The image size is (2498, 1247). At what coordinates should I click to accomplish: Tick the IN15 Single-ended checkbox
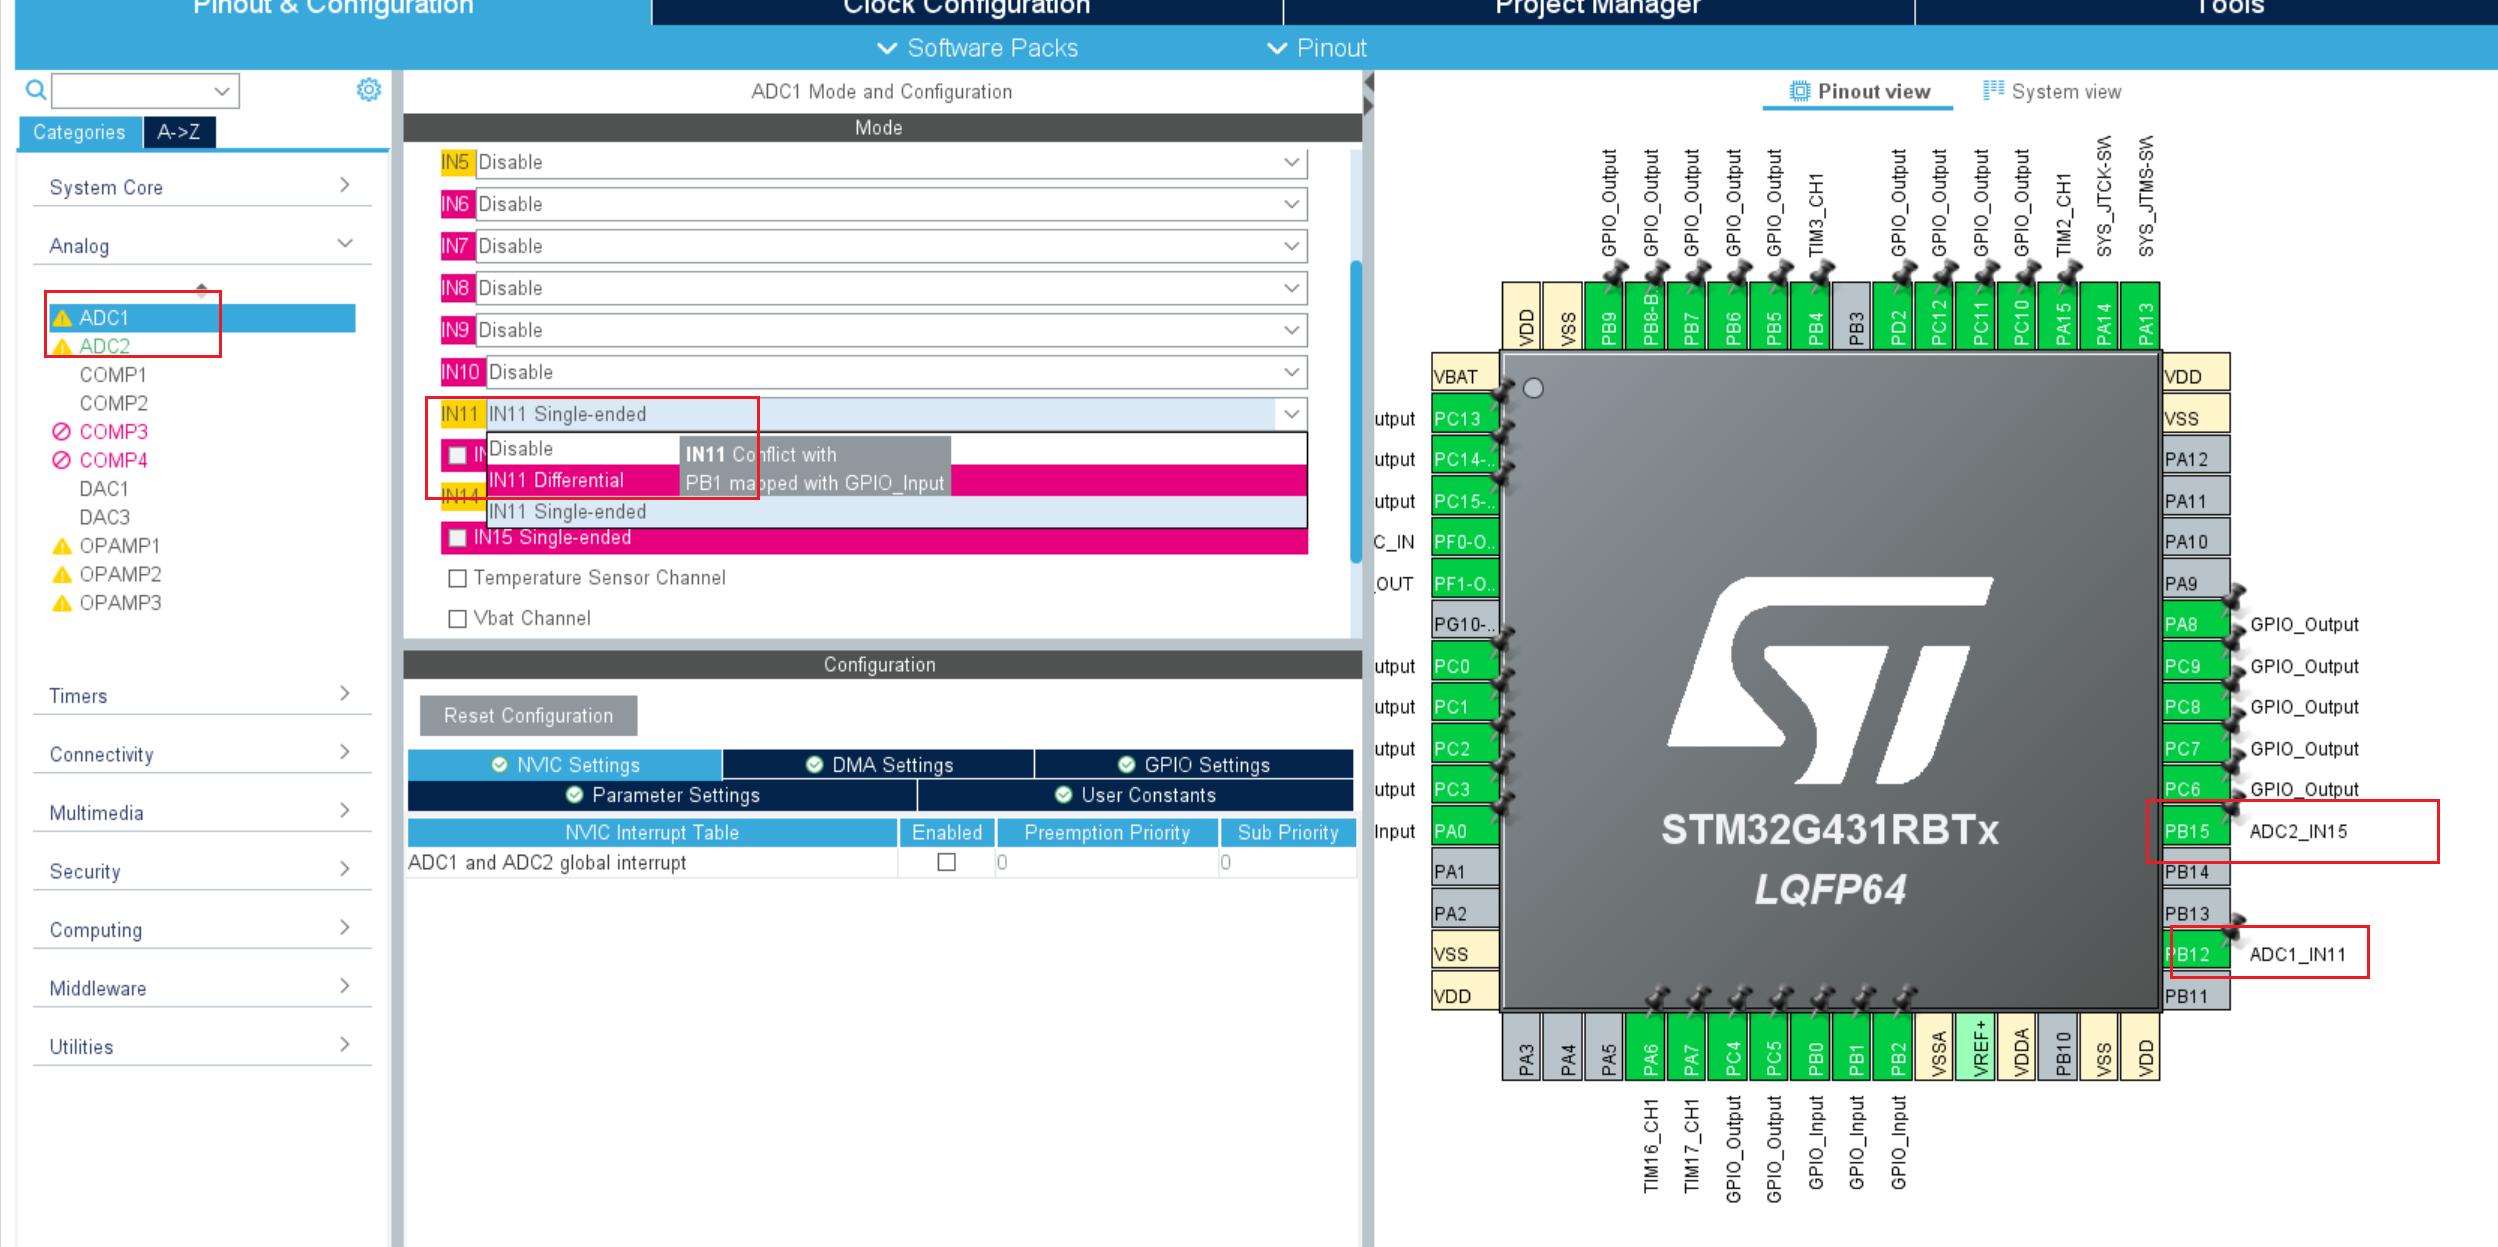click(x=458, y=538)
